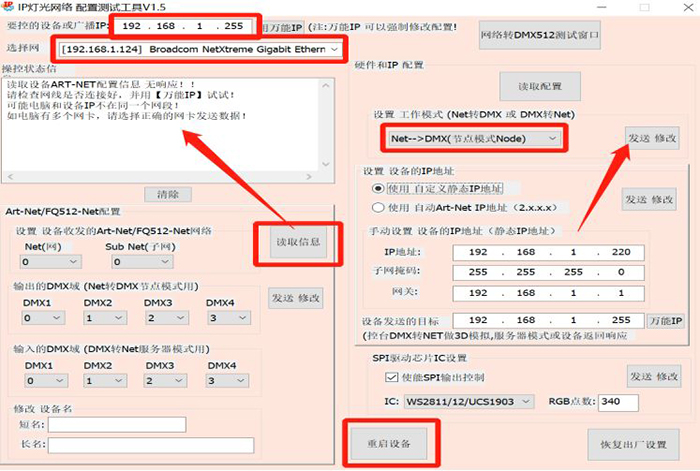Select the automatic Art-Net IP (2.x.x.x) option

pos(378,208)
